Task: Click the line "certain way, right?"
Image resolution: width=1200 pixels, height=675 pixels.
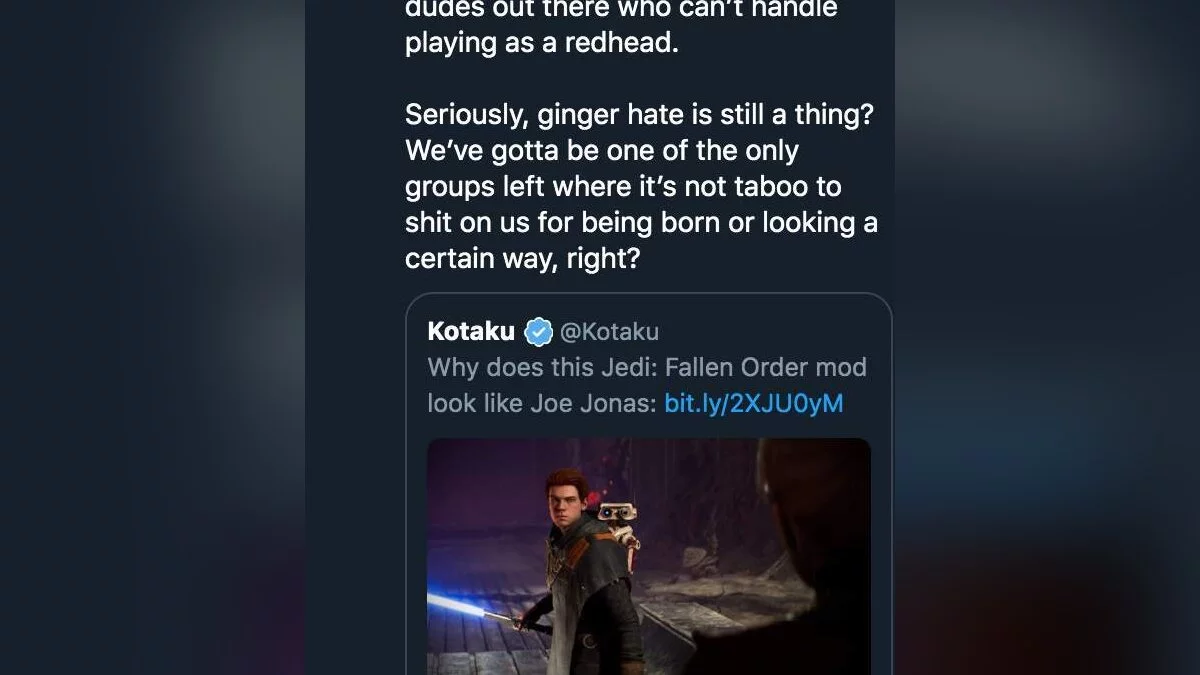Action: 522,259
